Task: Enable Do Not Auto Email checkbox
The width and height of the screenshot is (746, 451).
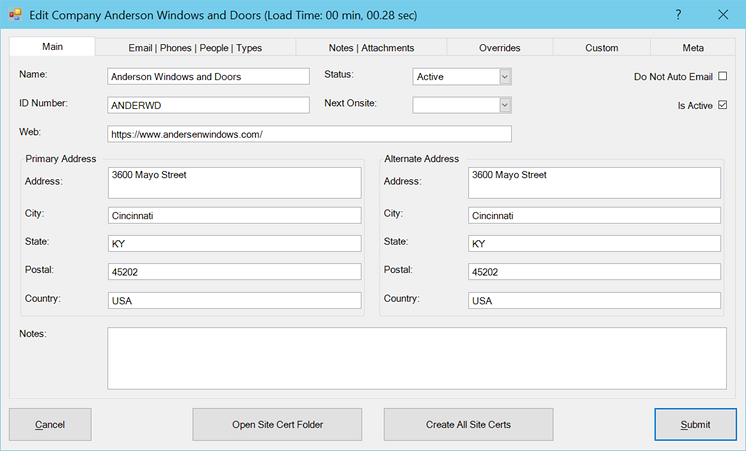Action: (722, 76)
